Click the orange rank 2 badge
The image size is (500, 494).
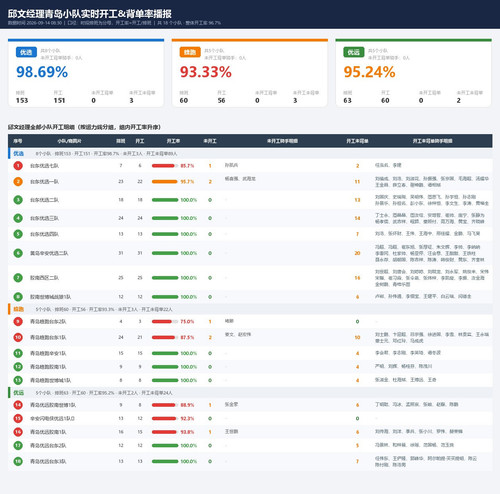(18, 182)
